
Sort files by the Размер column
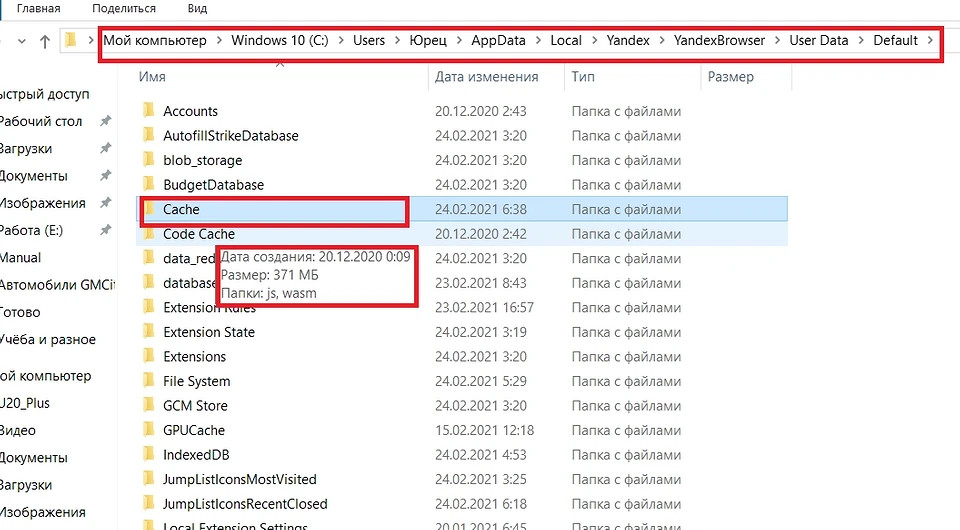coord(730,77)
